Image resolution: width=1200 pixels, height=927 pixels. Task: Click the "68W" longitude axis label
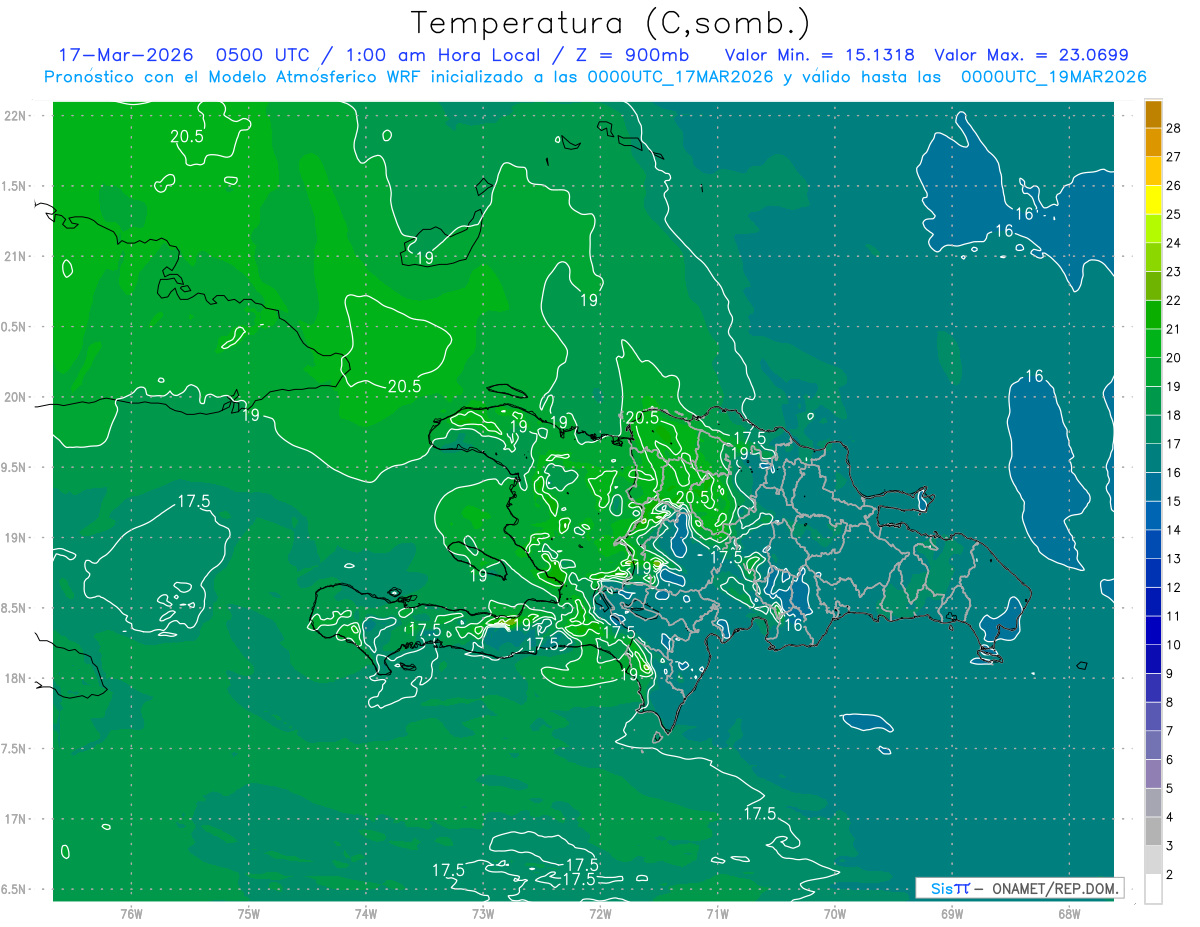point(1069,913)
